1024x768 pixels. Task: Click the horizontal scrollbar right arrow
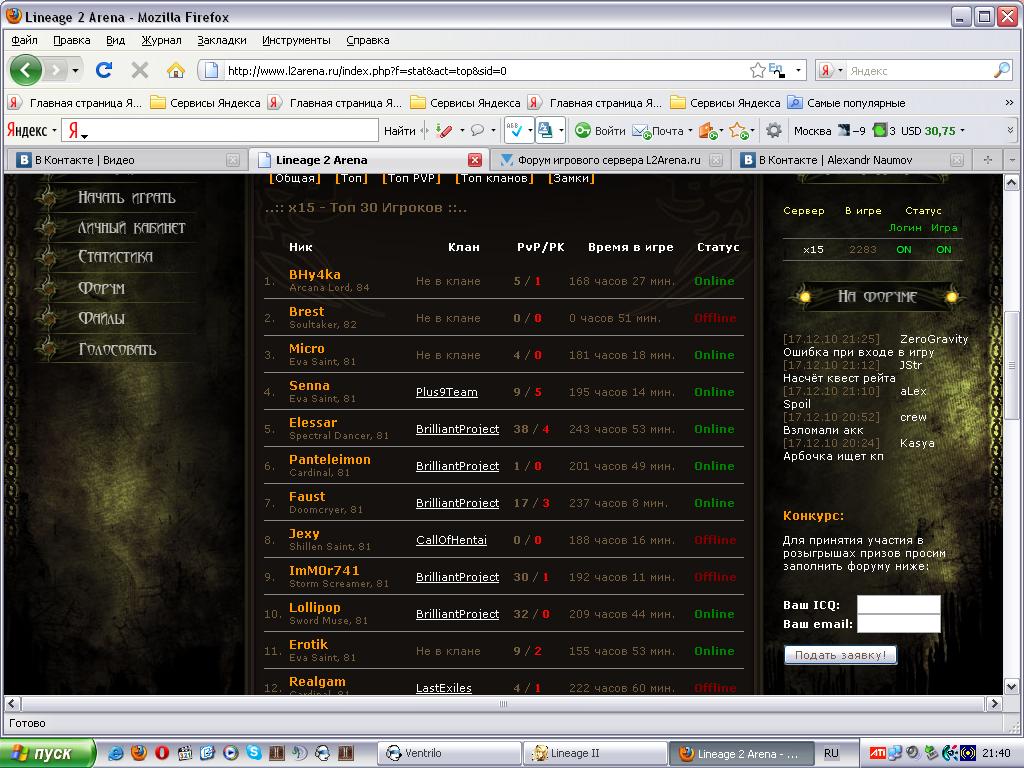coord(994,703)
